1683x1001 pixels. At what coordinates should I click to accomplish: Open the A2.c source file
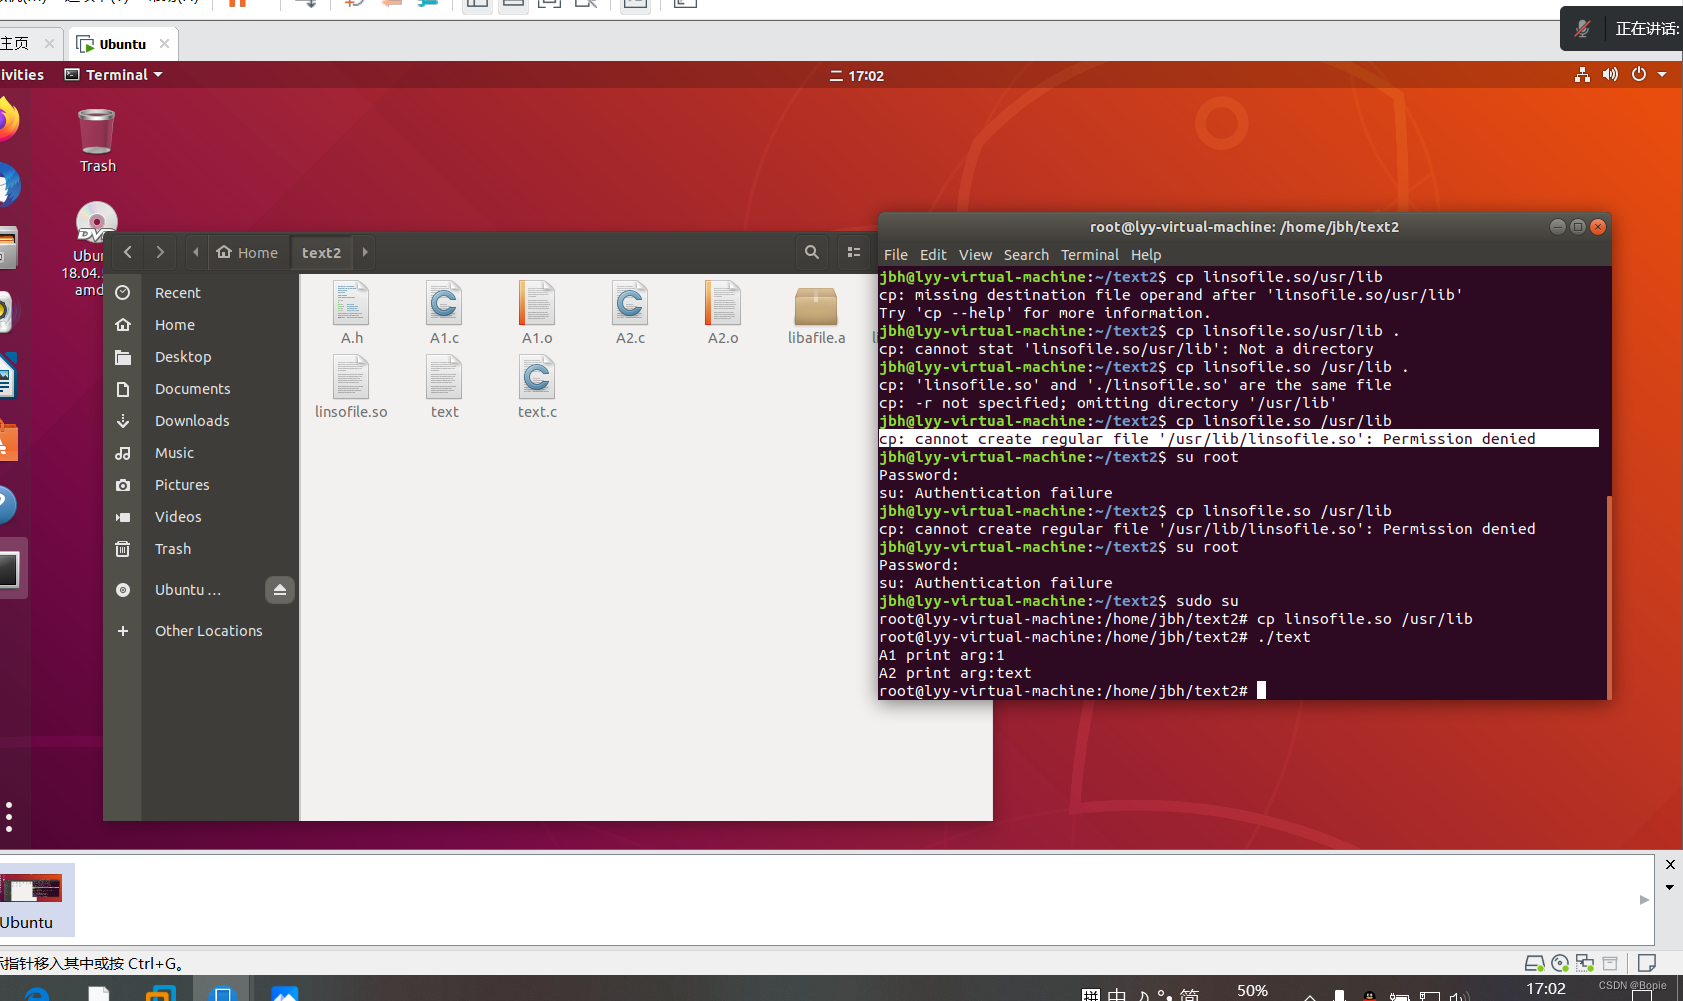pos(630,313)
